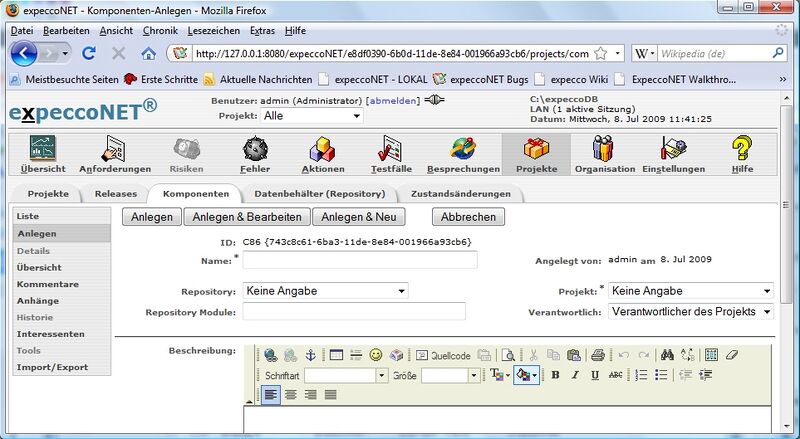This screenshot has height=439, width=800.
Task: Toggle strikethrough ABC formatting
Action: [x=615, y=375]
